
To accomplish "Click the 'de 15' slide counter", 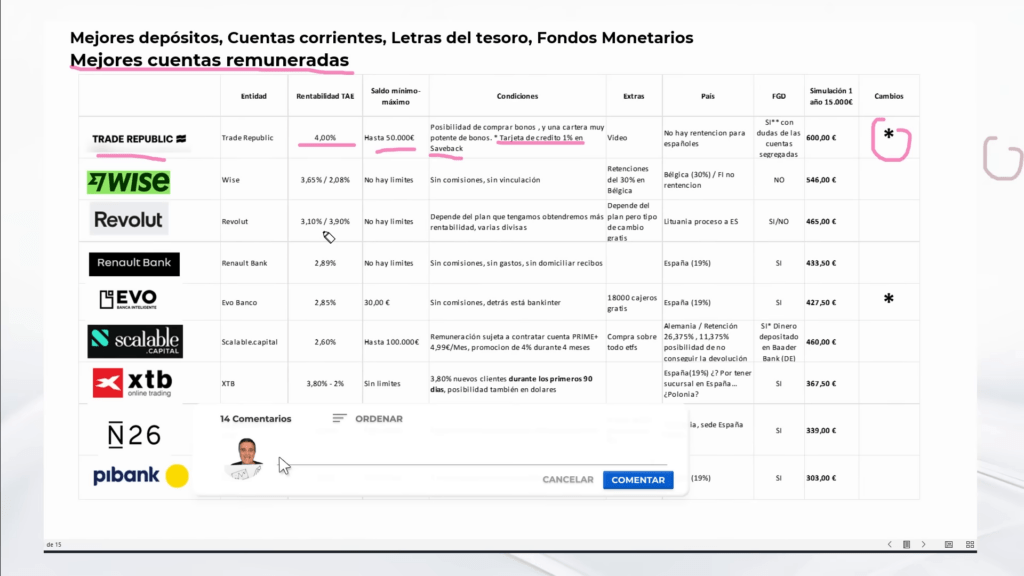I will pyautogui.click(x=54, y=544).
